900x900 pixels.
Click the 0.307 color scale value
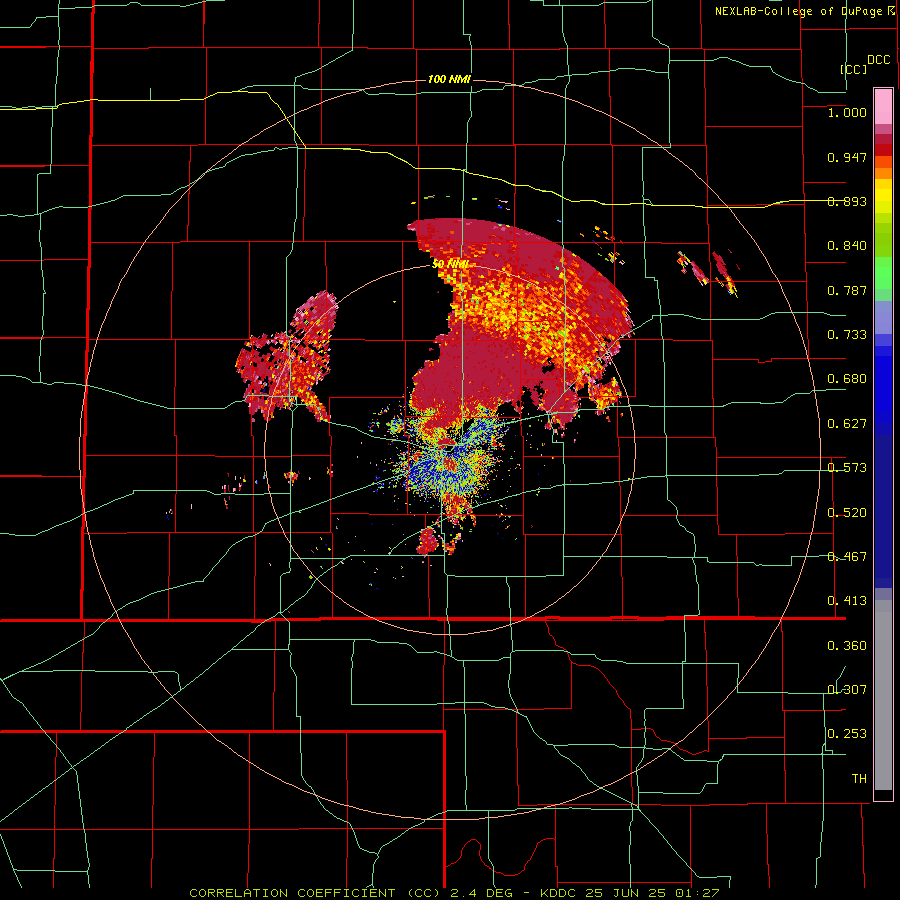click(x=847, y=690)
